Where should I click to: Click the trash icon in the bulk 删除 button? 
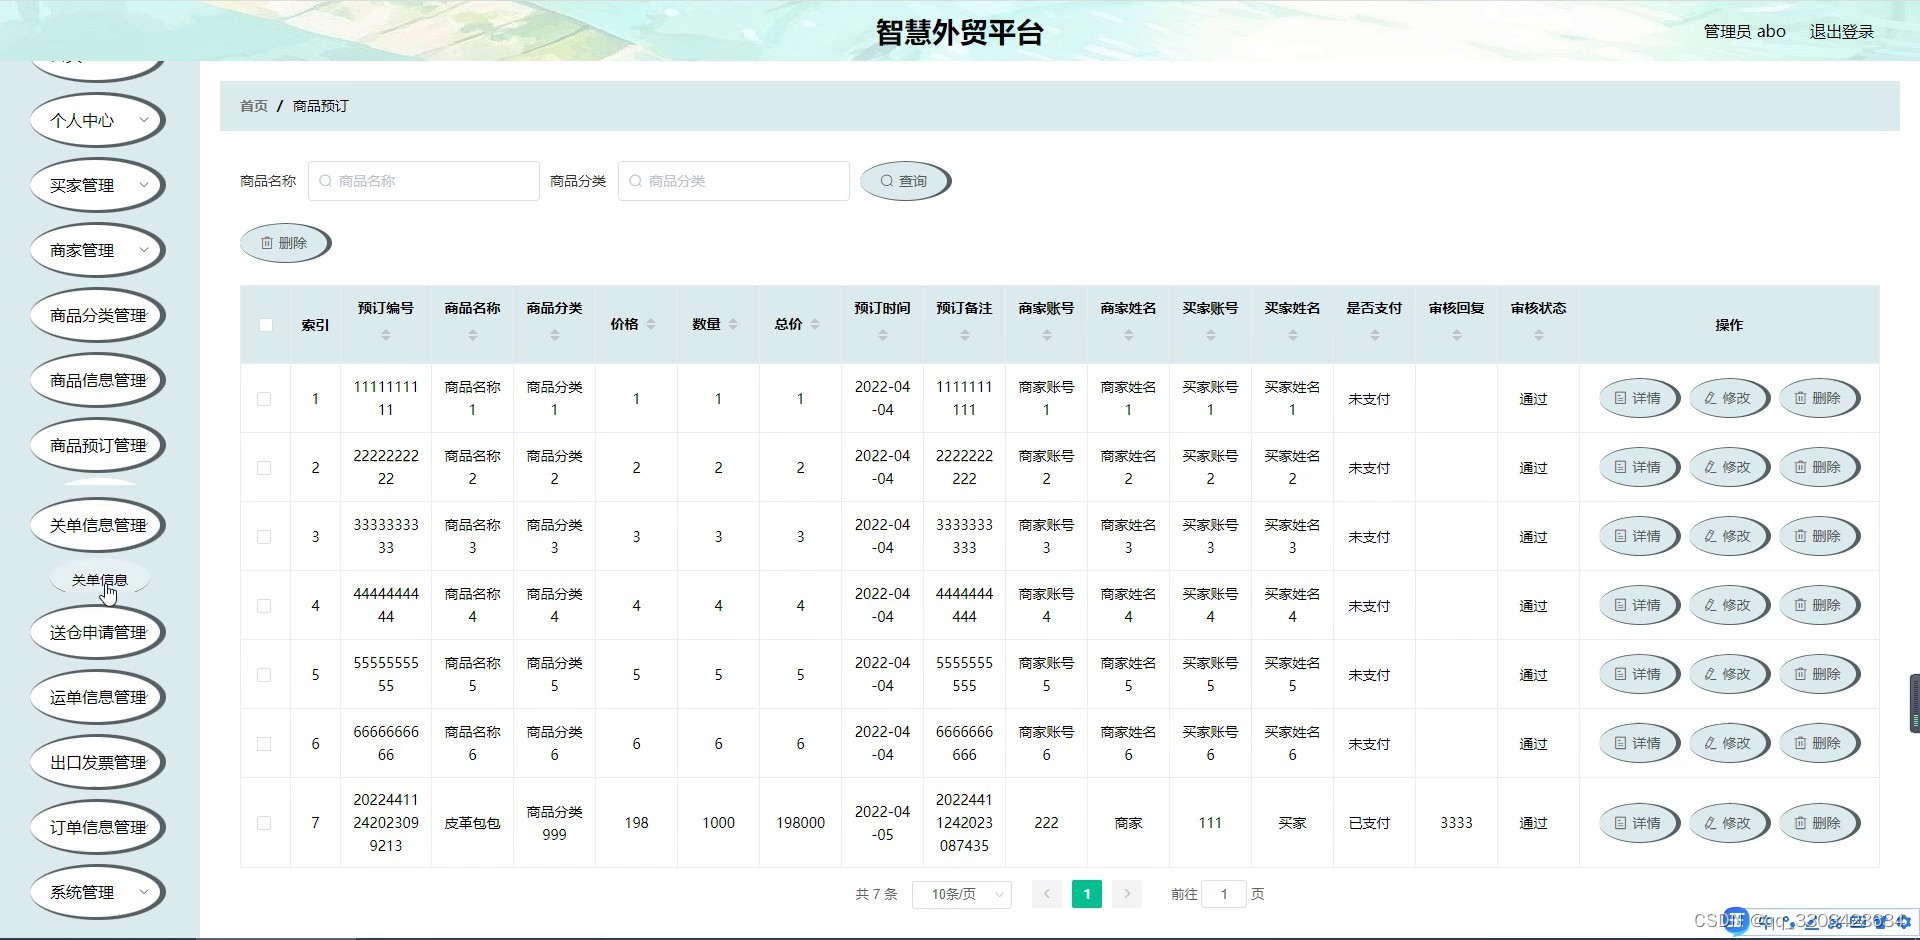pos(267,243)
